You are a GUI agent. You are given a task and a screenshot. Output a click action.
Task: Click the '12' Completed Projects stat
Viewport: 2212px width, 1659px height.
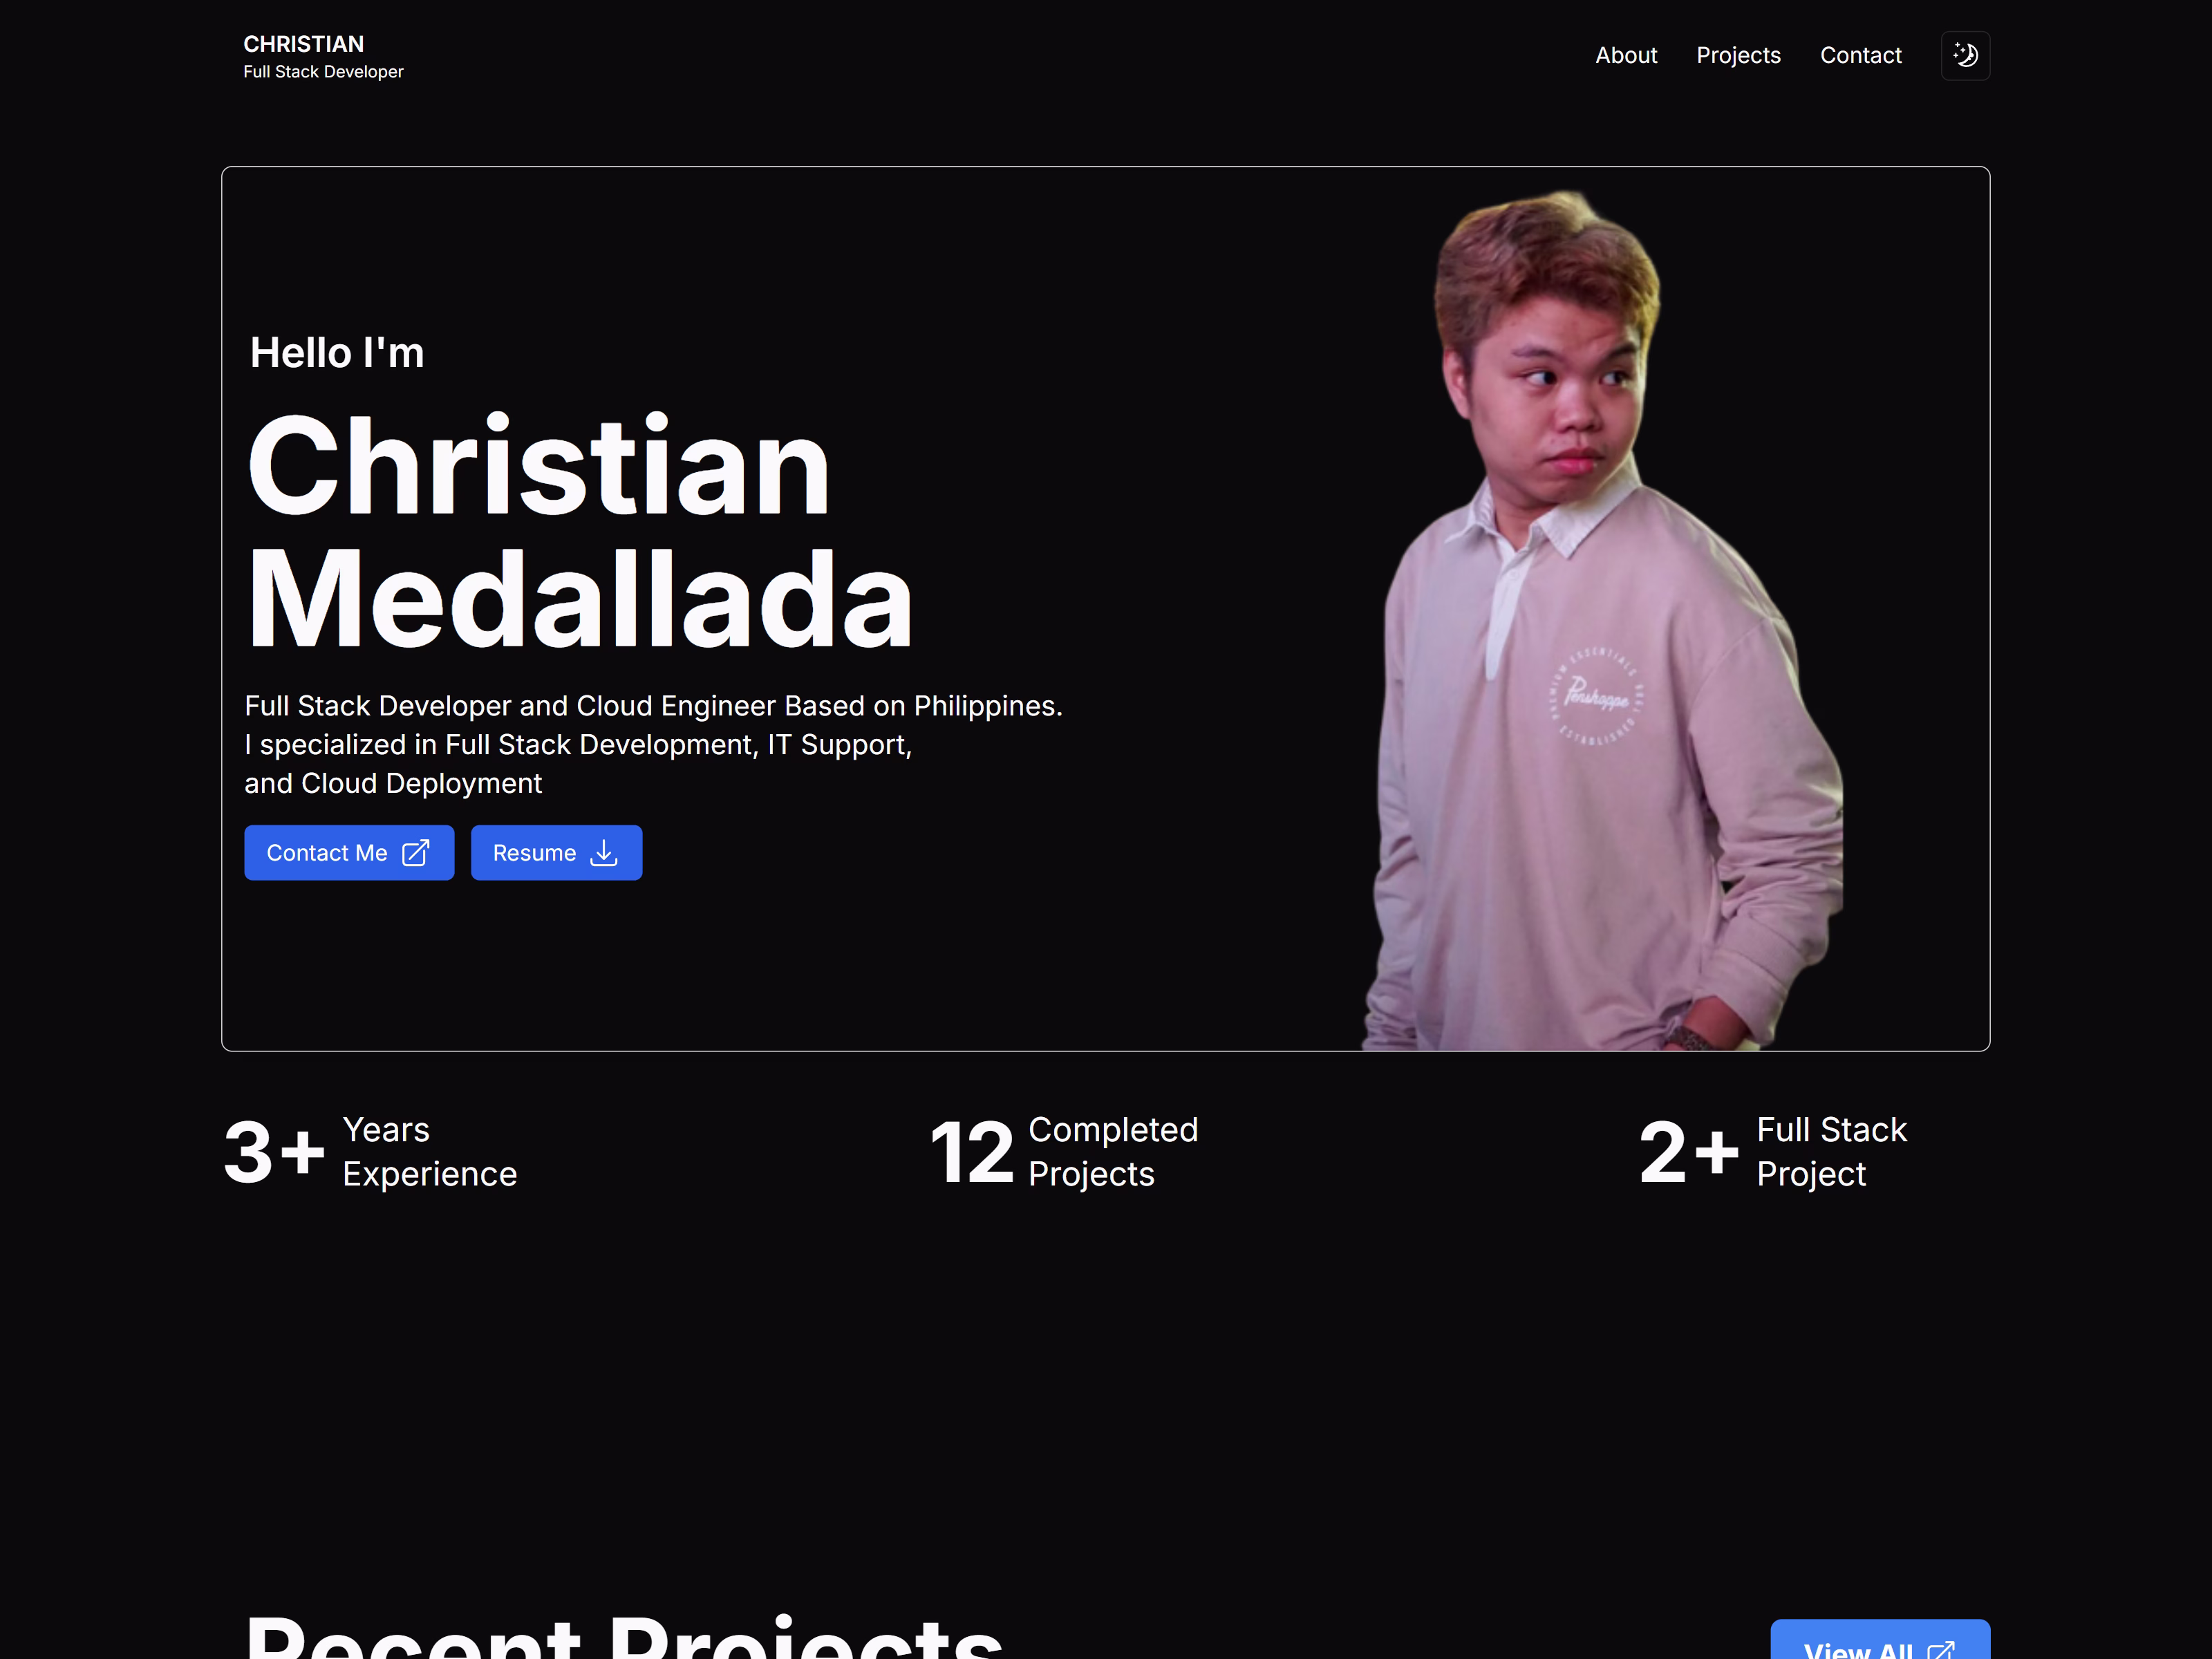tap(1063, 1151)
